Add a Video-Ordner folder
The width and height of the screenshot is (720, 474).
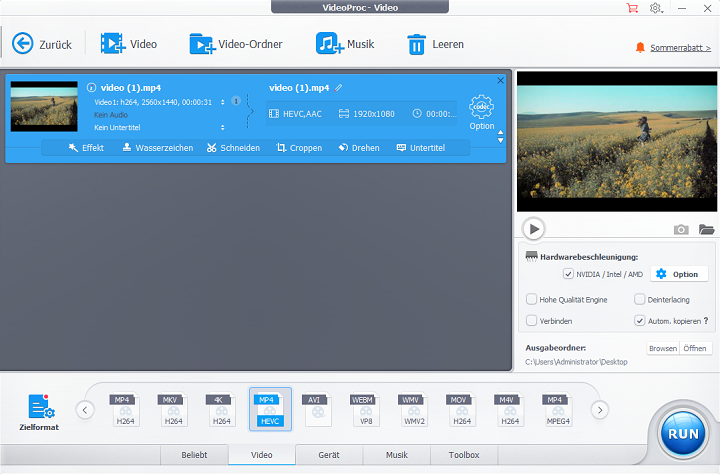202,44
